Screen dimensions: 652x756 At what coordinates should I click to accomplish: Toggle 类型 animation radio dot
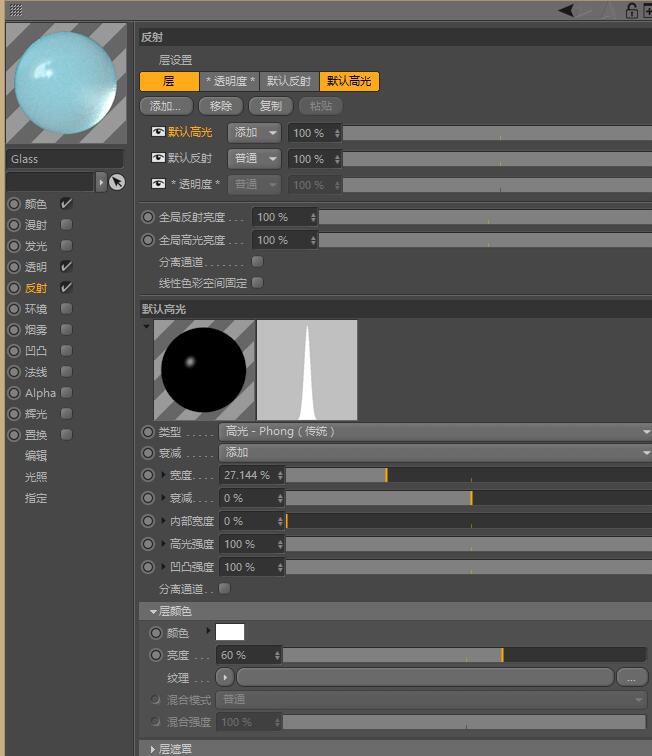(x=148, y=432)
